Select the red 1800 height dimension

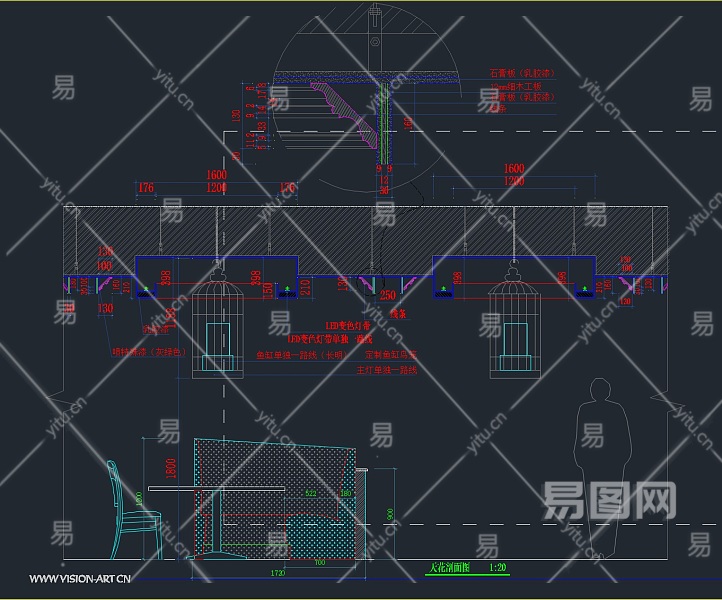click(170, 468)
